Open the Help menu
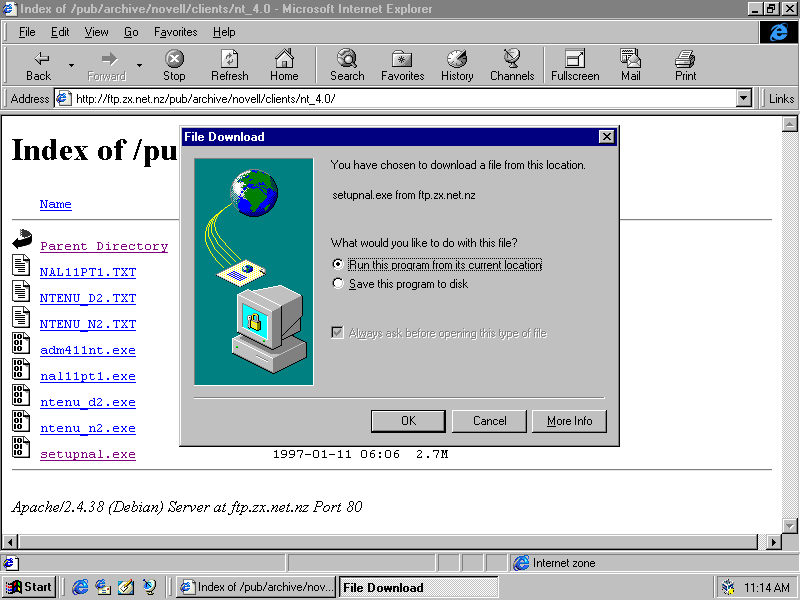This screenshot has width=800, height=600. coord(224,32)
